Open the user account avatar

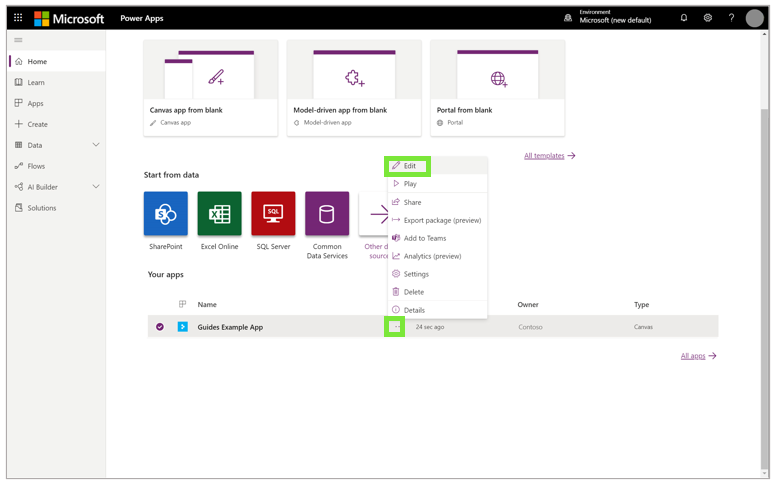[754, 18]
